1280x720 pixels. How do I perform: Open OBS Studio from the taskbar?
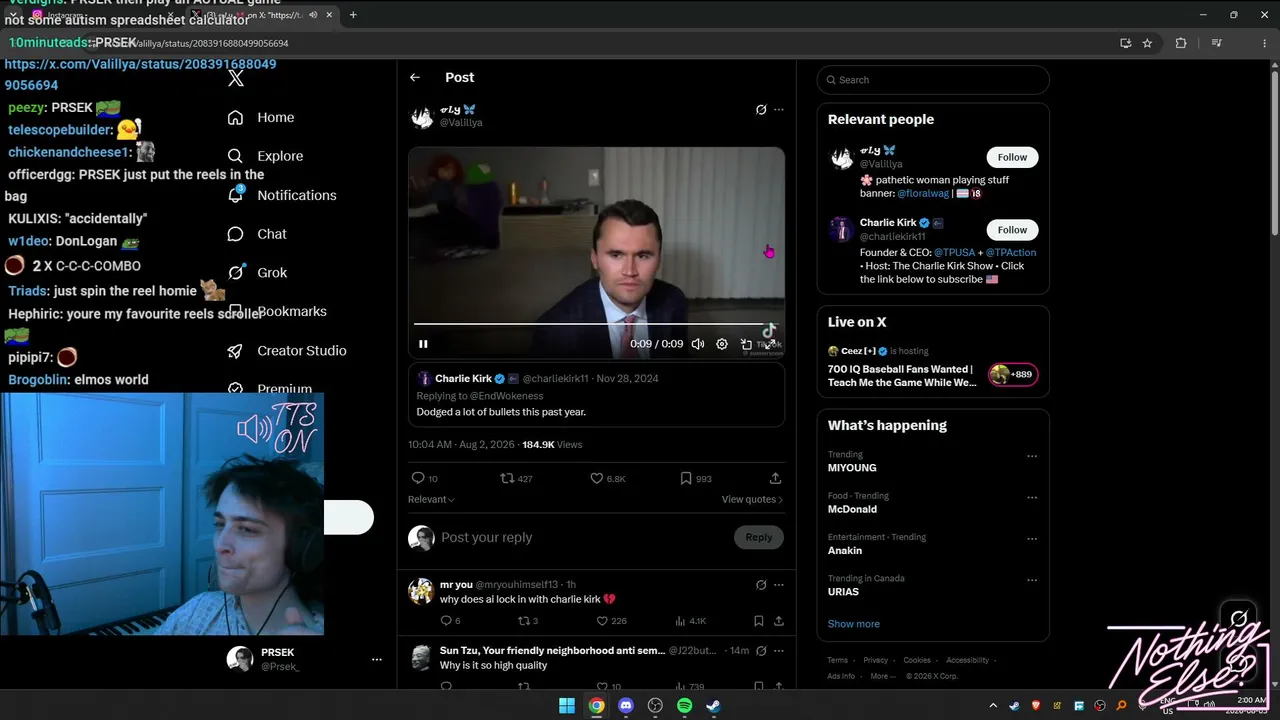coord(655,706)
